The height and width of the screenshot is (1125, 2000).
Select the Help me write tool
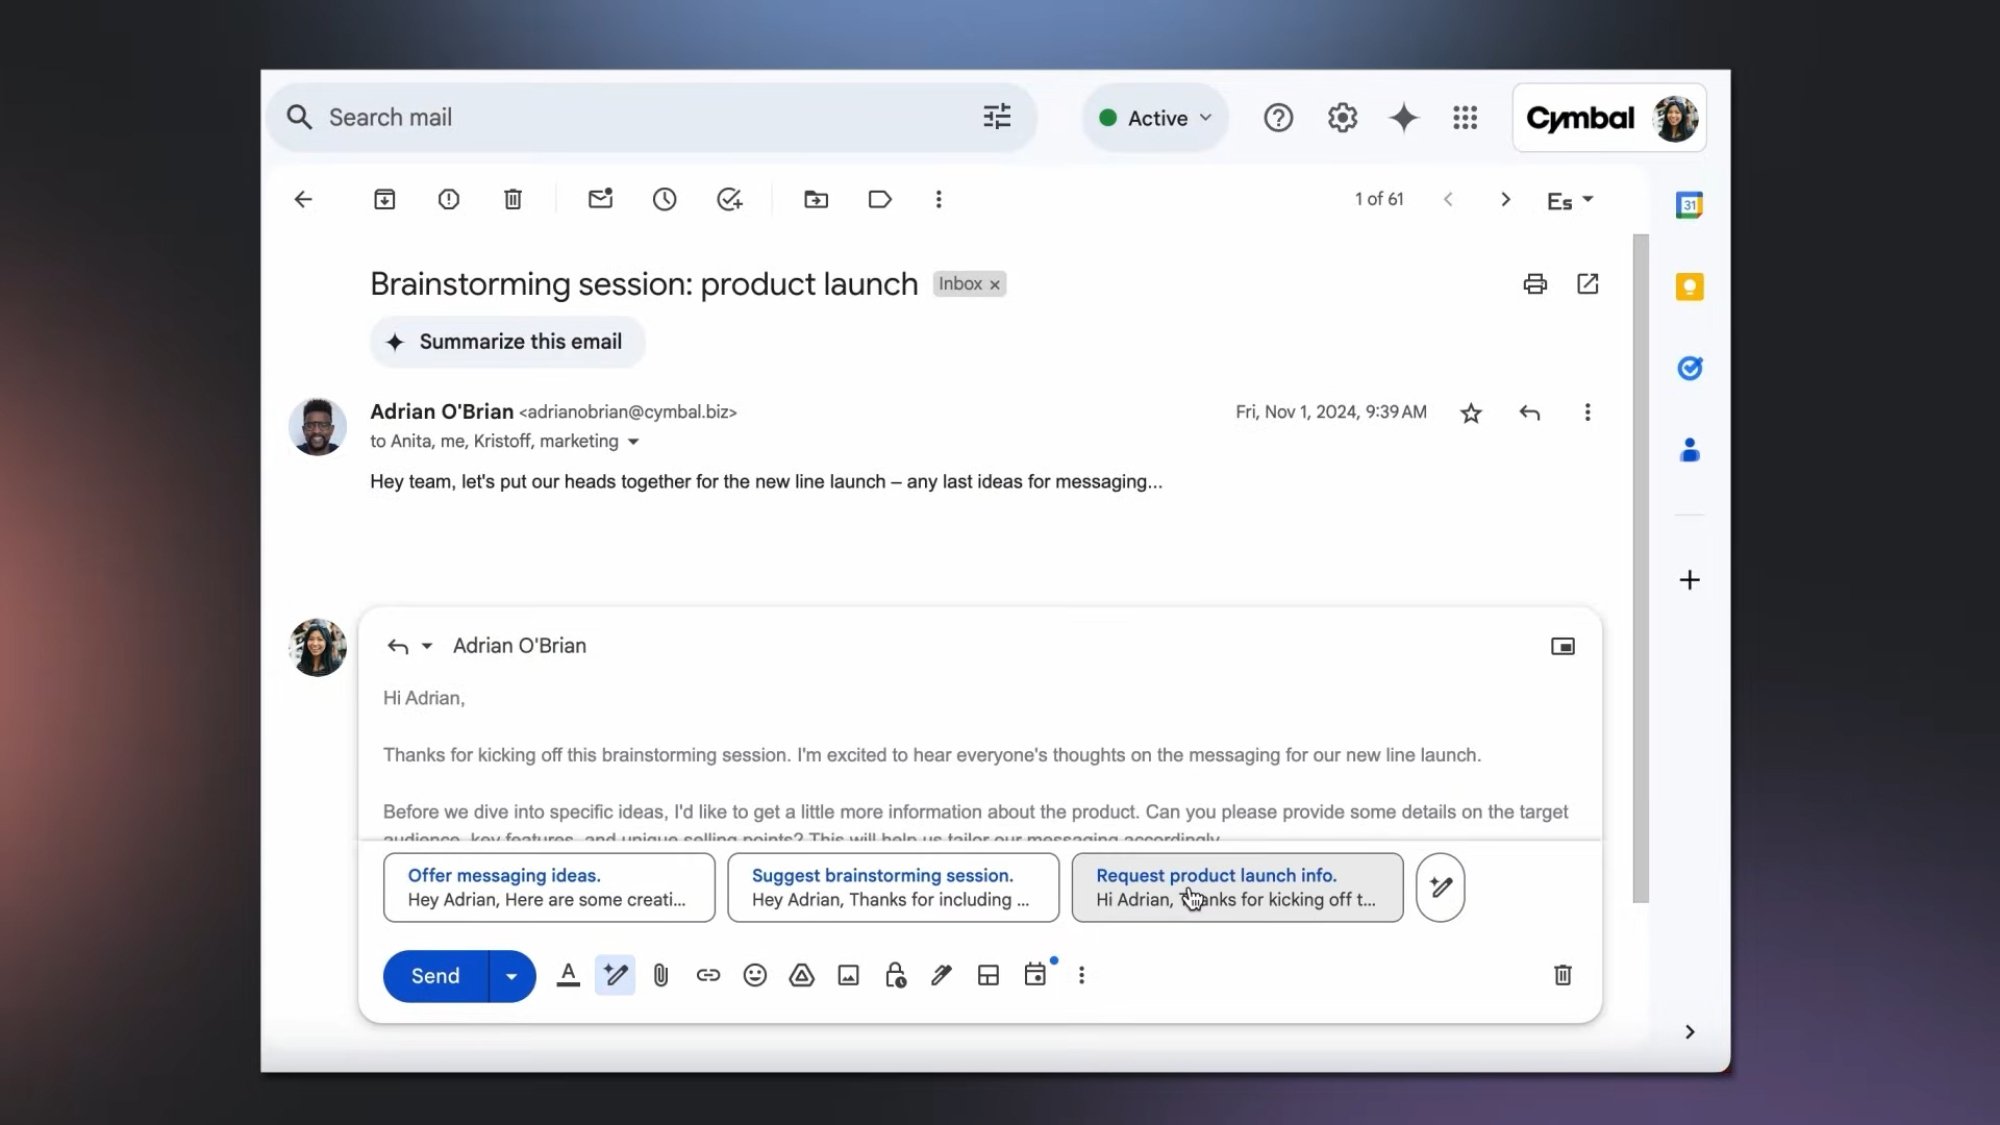click(x=615, y=975)
